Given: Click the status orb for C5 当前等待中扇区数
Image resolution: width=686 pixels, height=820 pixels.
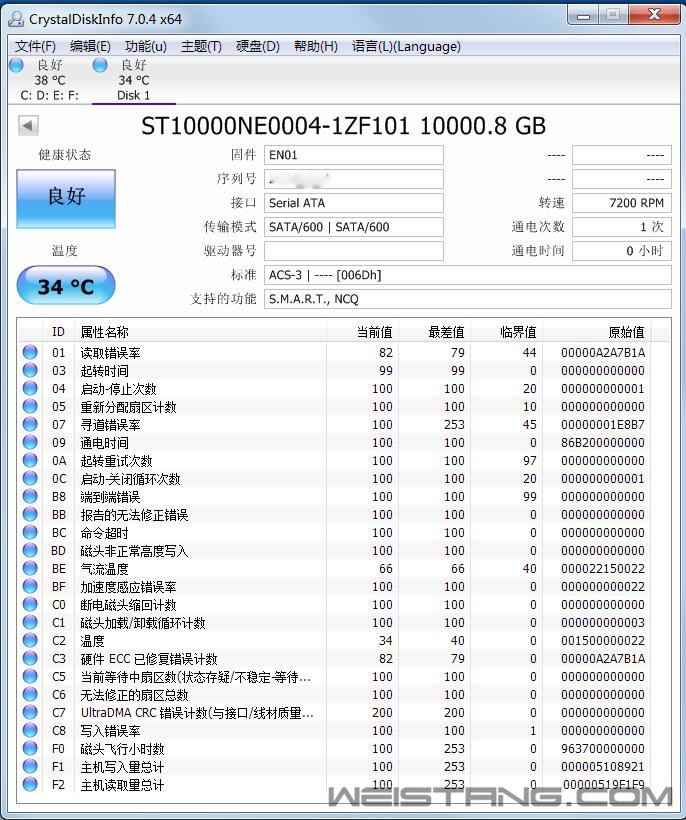Looking at the screenshot, I should (x=30, y=677).
